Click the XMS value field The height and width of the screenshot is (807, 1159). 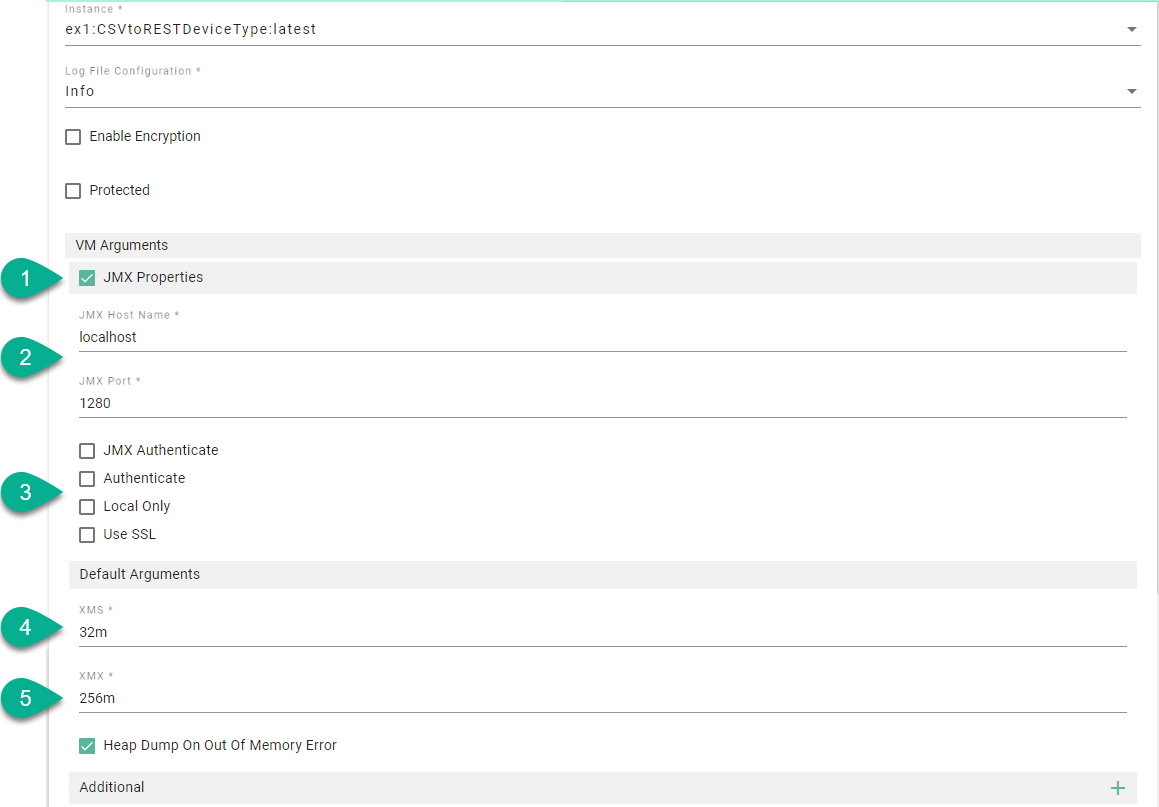(600, 633)
